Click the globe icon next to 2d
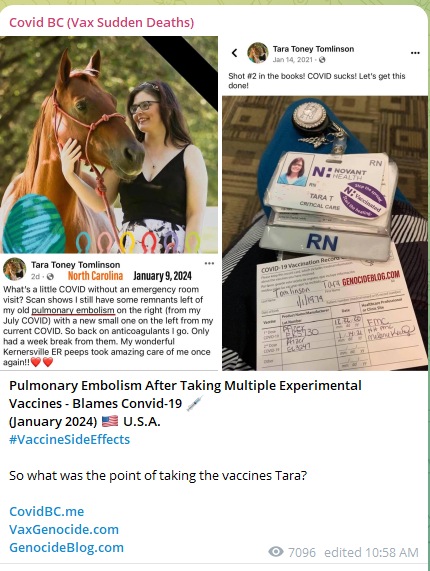This screenshot has width=430, height=571. click(51, 277)
